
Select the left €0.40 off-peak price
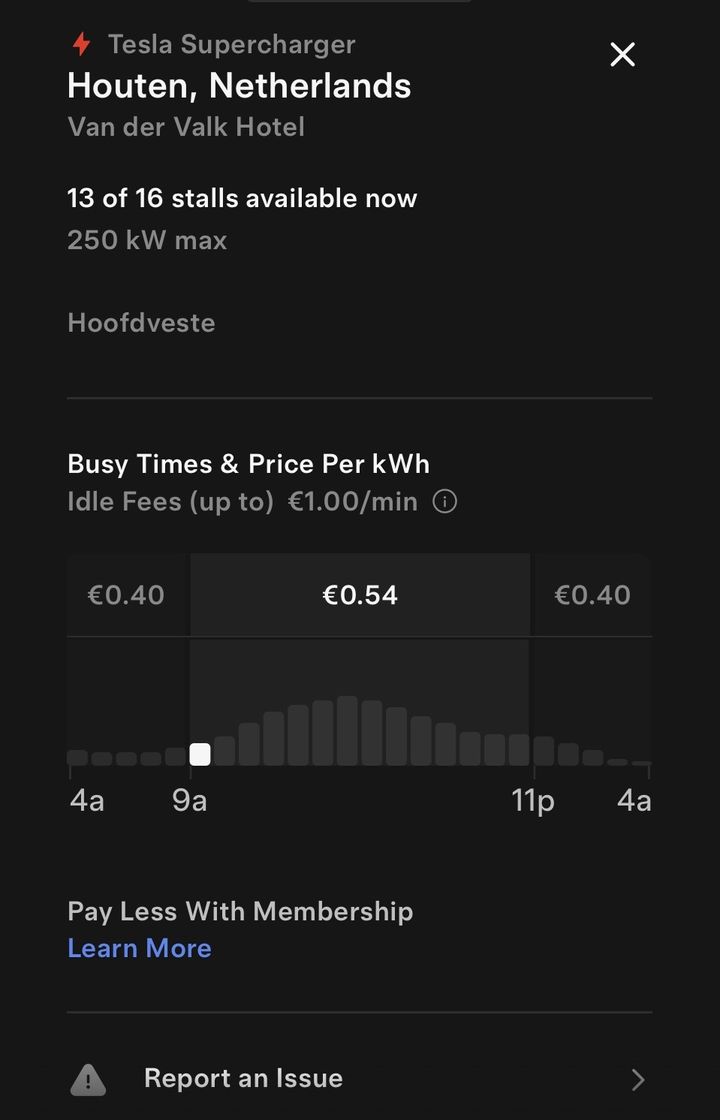pos(126,595)
